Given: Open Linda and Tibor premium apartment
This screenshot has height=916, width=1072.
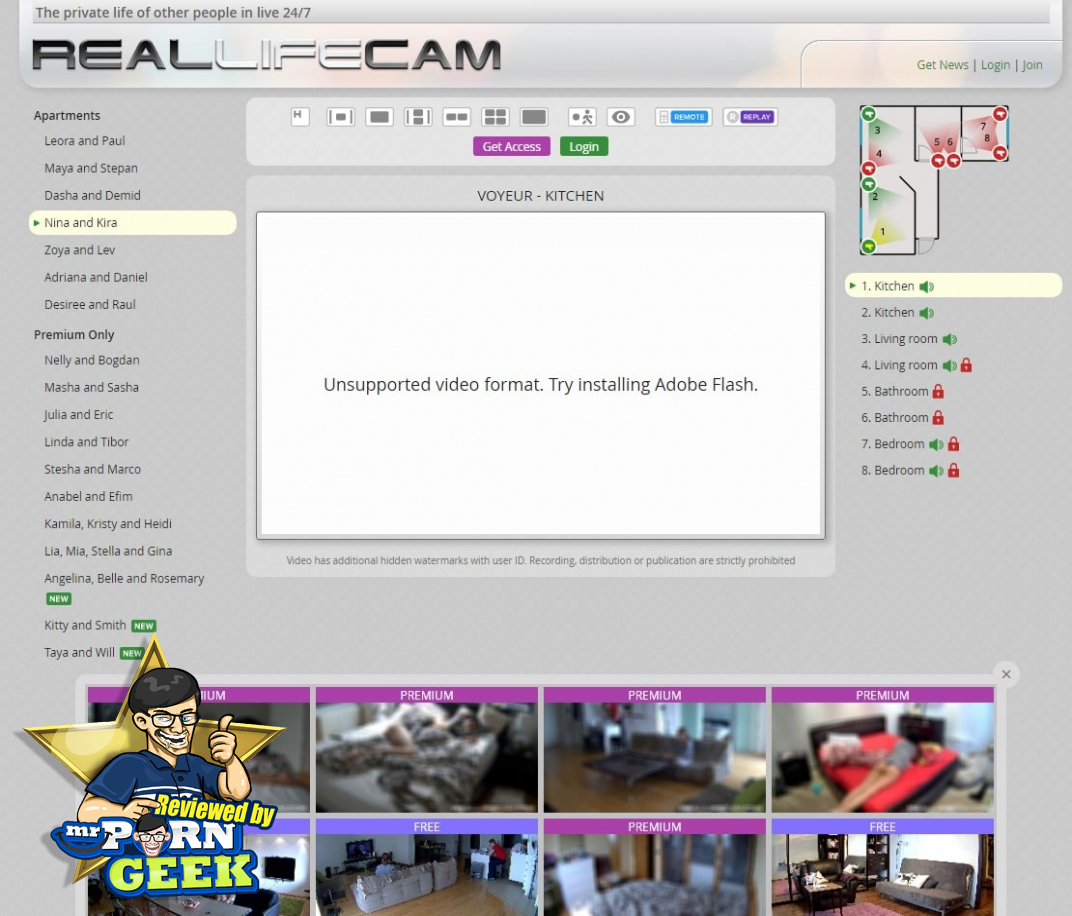Looking at the screenshot, I should pos(86,442).
